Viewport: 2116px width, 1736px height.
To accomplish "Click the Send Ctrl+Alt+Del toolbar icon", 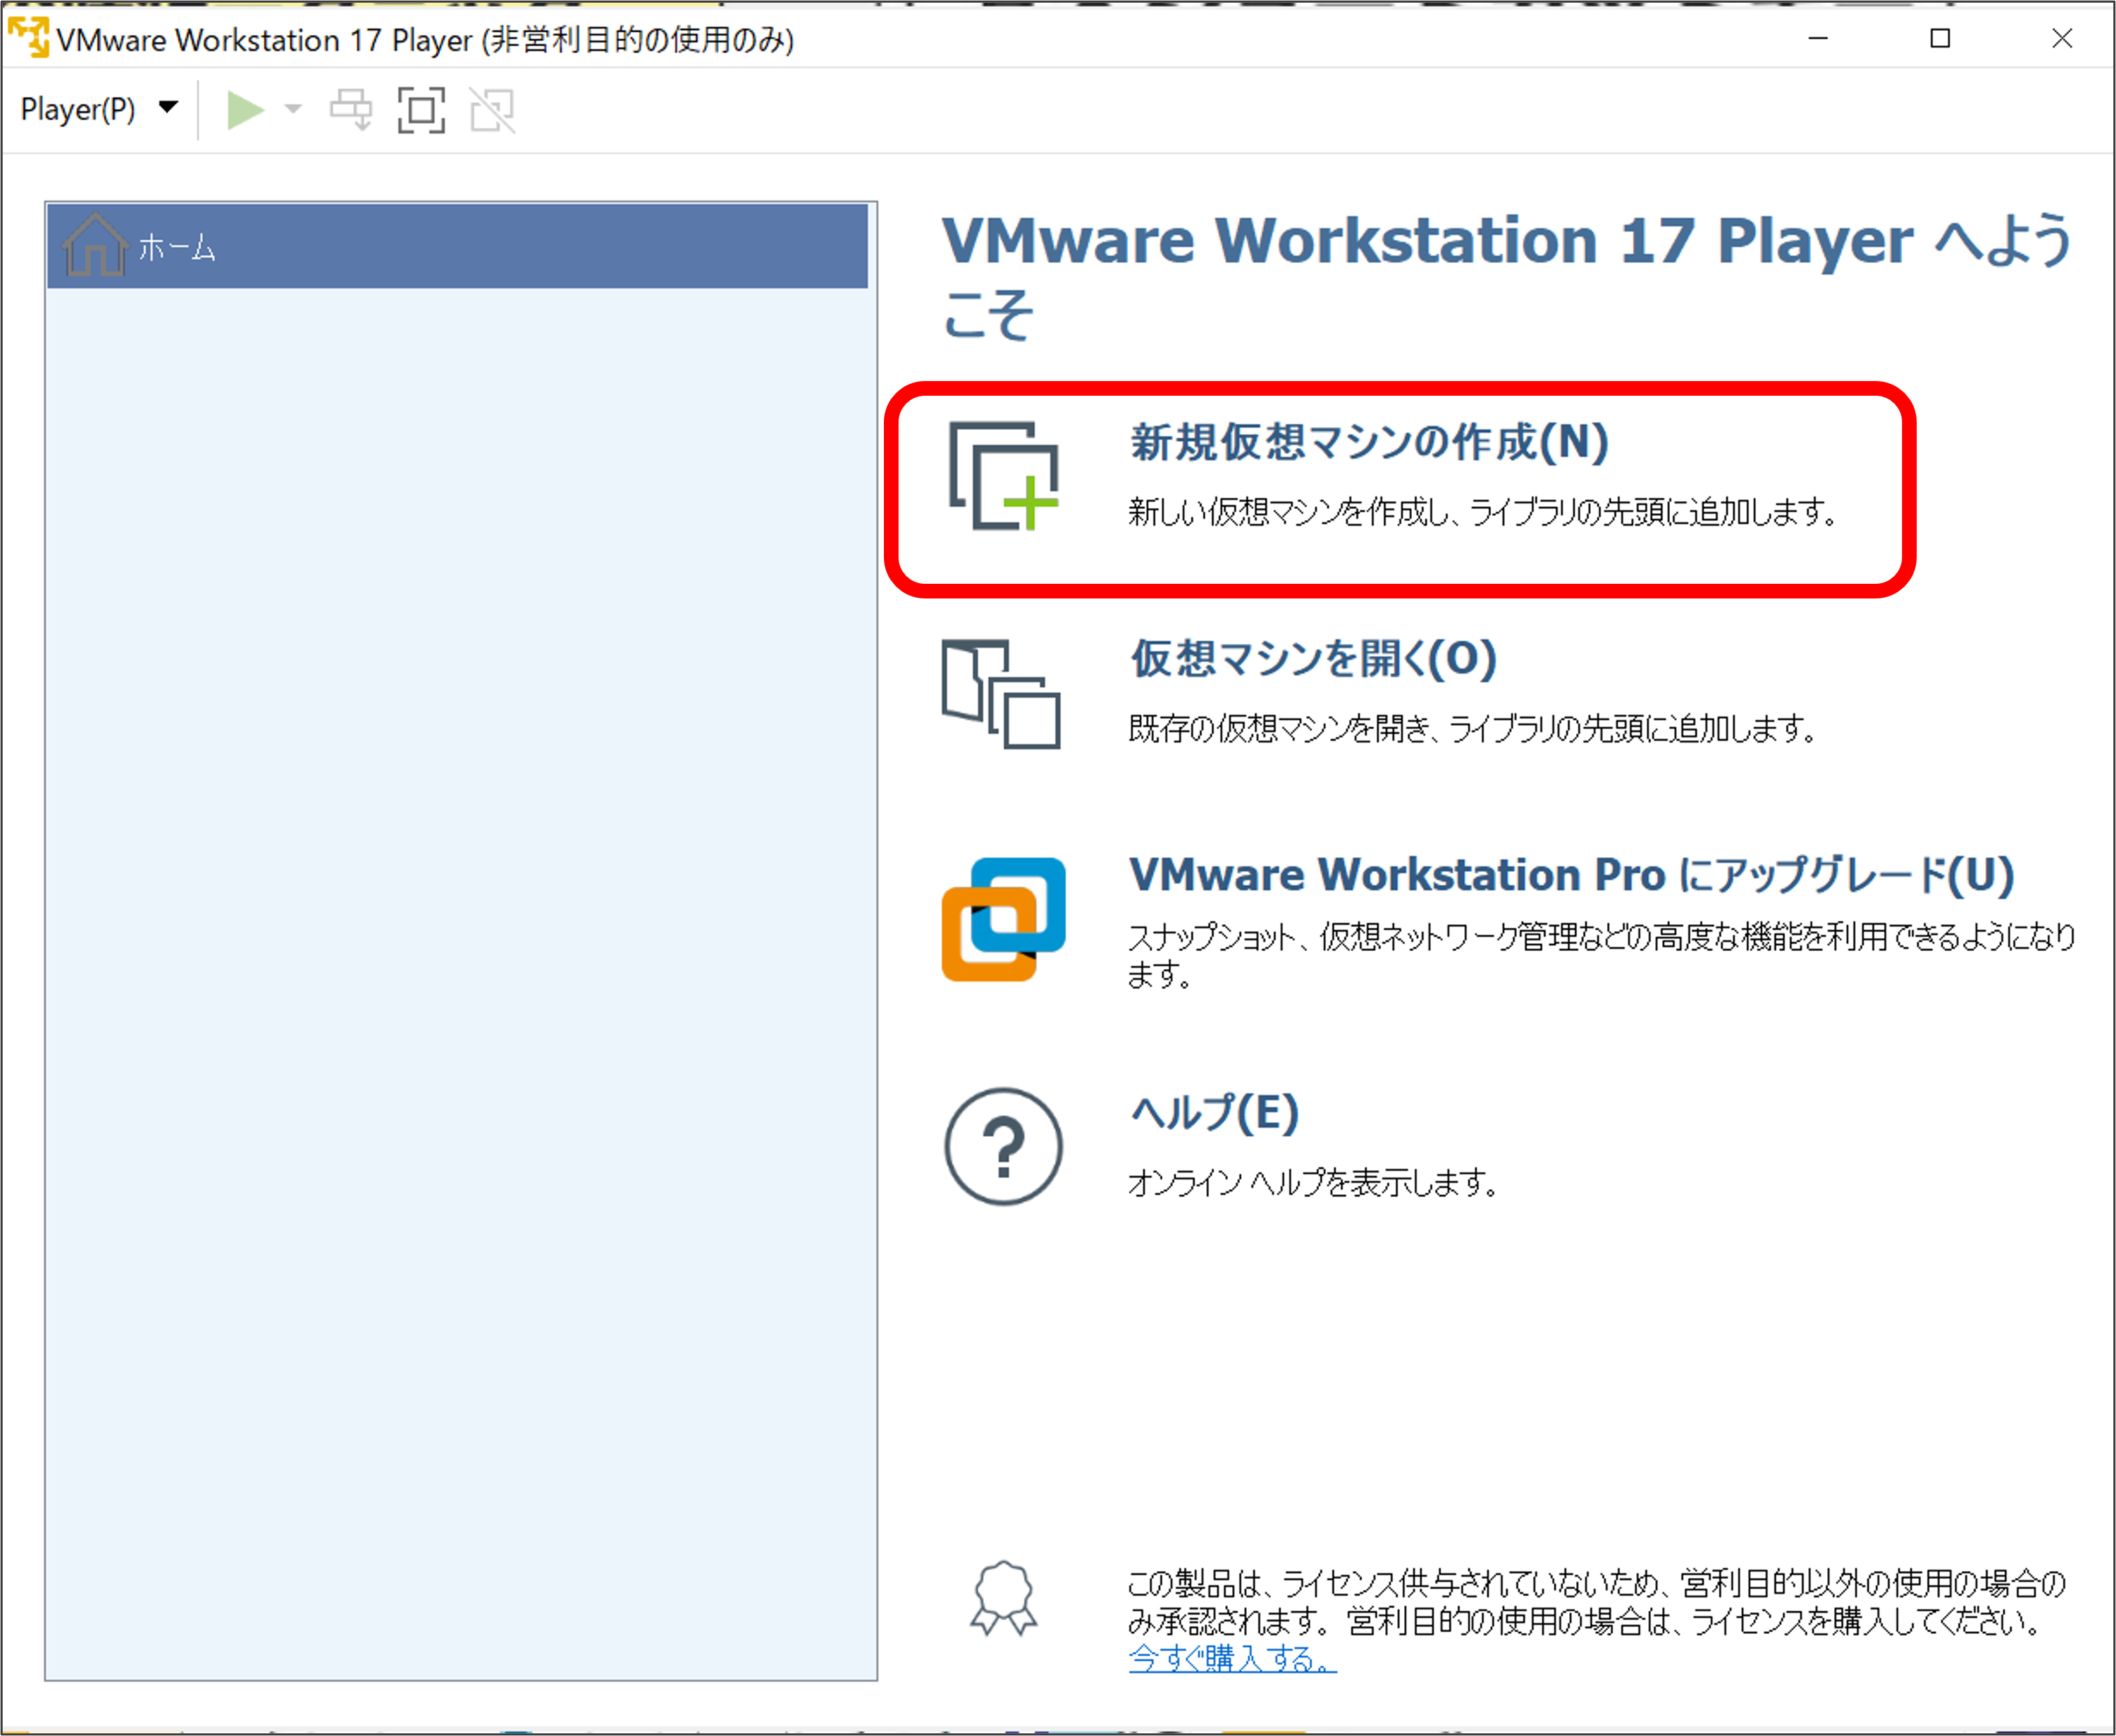I will click(351, 110).
